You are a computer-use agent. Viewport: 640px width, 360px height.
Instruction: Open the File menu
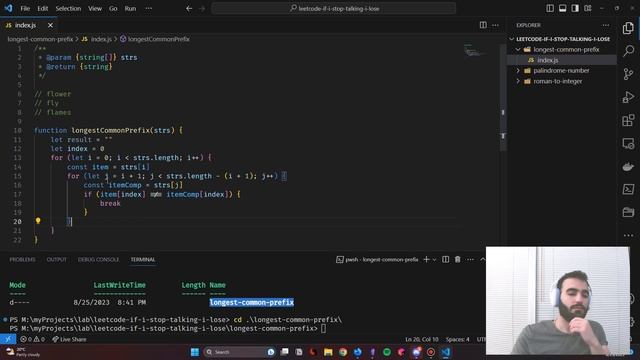point(25,8)
